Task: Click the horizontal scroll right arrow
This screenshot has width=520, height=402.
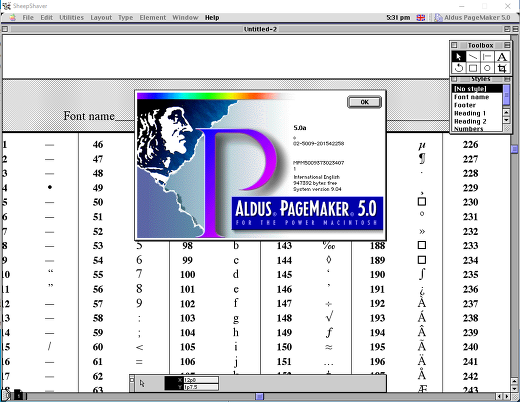Action: (x=507, y=396)
